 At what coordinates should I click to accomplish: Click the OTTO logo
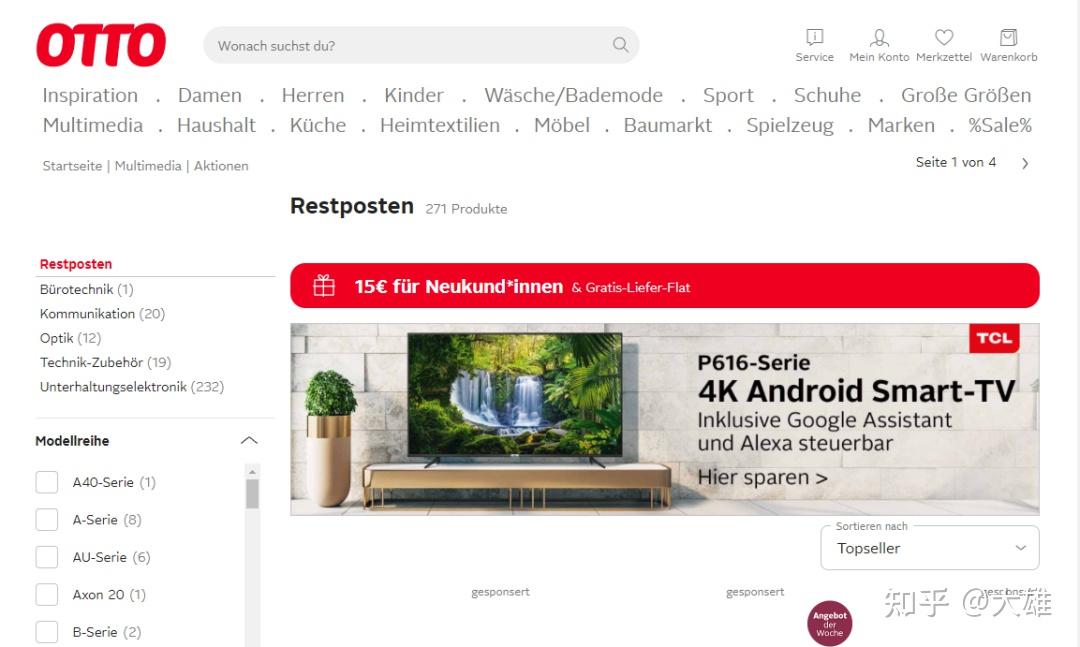pyautogui.click(x=101, y=45)
